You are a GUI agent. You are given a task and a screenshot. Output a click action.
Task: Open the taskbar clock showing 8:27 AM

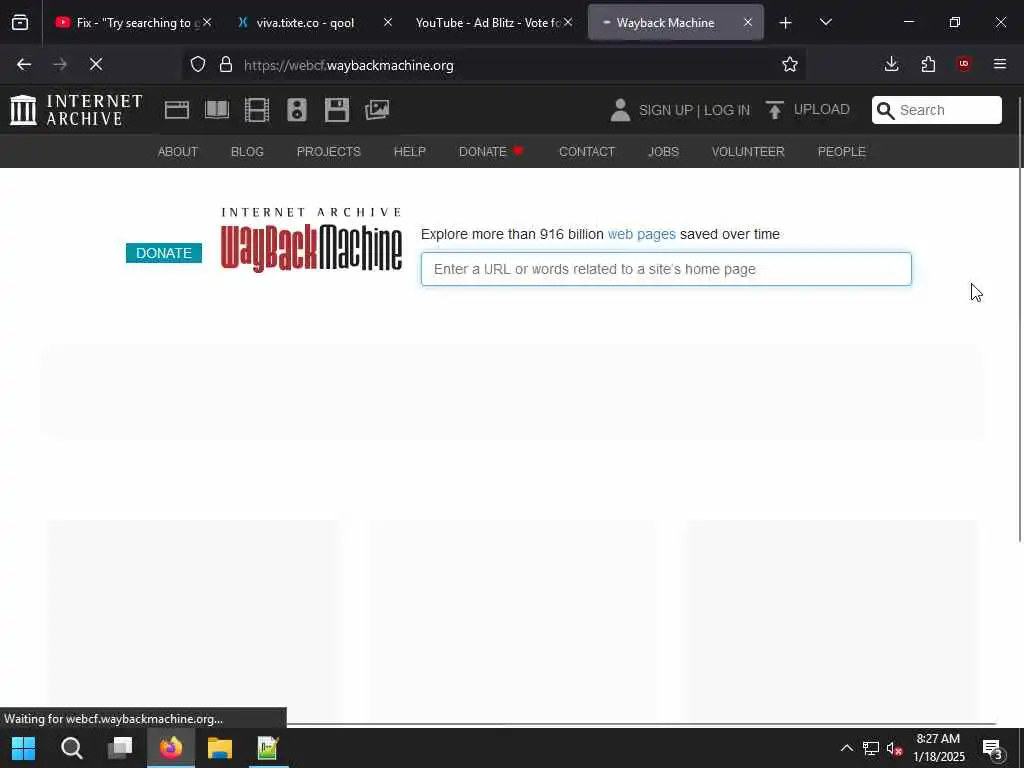coord(938,748)
